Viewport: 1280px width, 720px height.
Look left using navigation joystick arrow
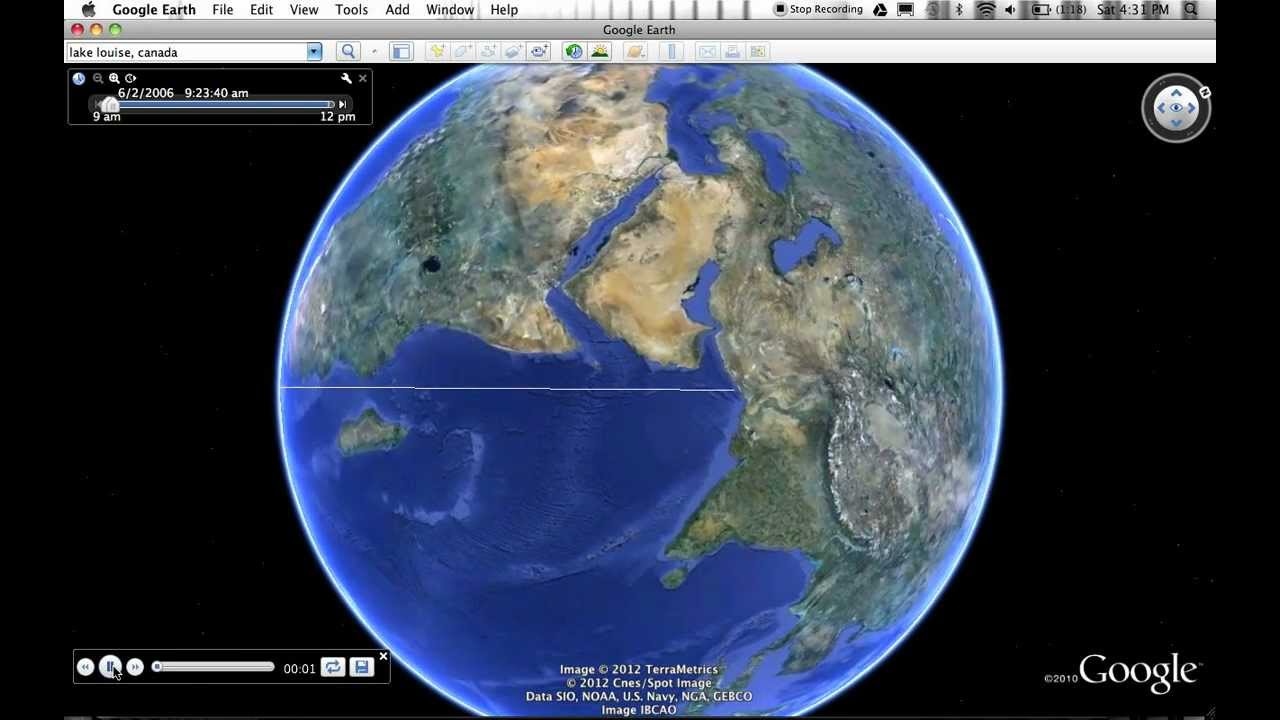coord(1161,108)
